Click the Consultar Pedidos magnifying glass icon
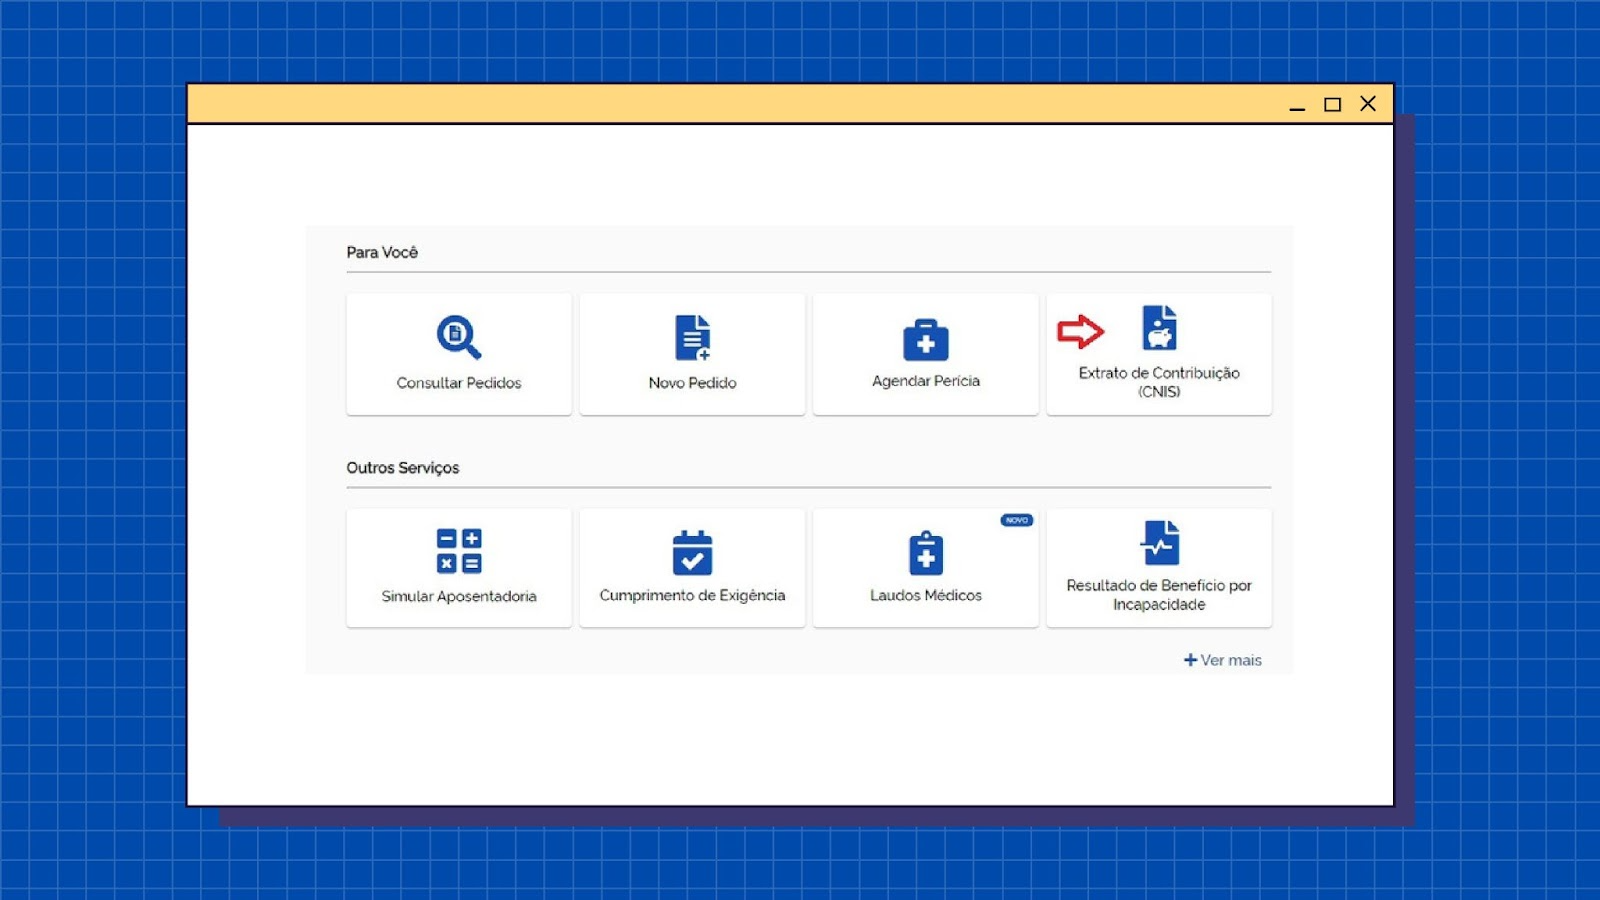This screenshot has width=1600, height=900. point(458,337)
